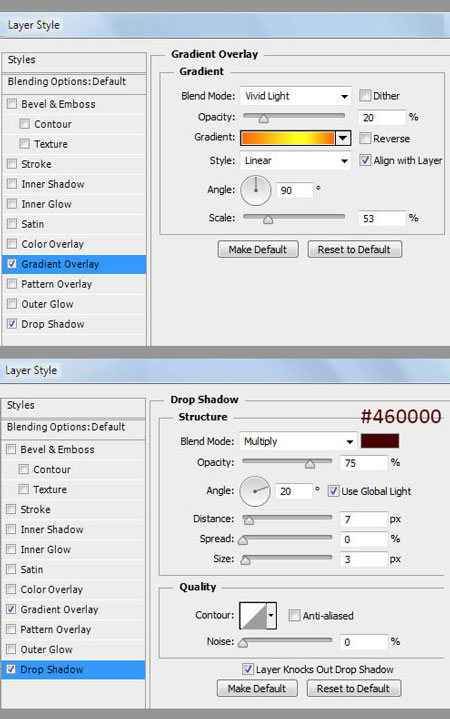Click the Drop Shadow Angle dial
450x719 pixels.
(x=255, y=491)
